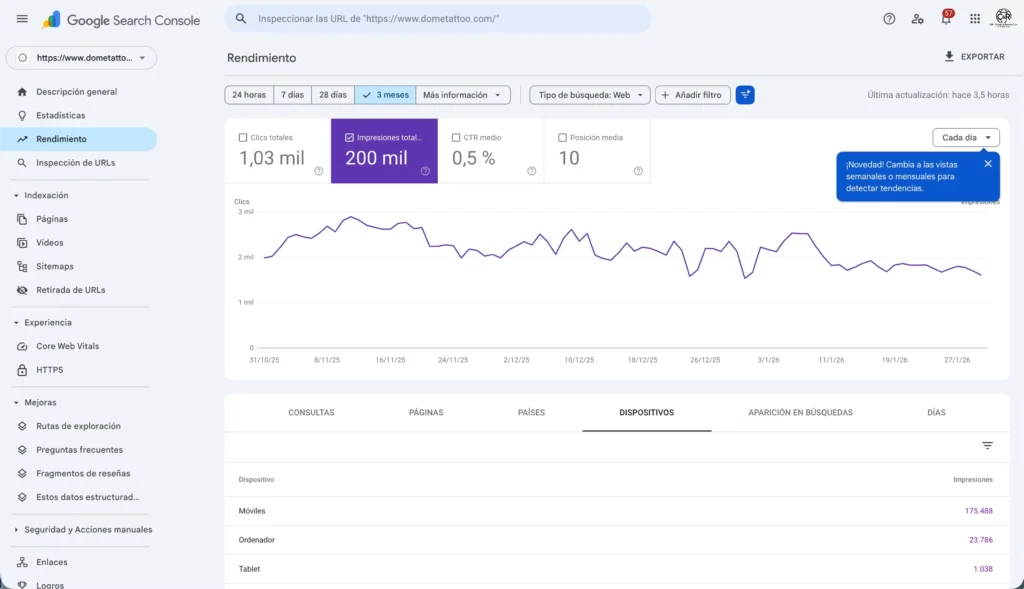The height and width of the screenshot is (589, 1024).
Task: Click the Añadir filtro button
Action: click(x=693, y=95)
